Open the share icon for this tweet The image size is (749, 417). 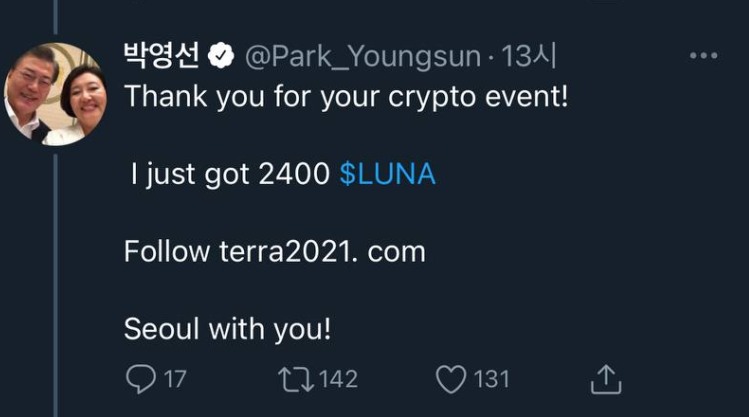click(x=606, y=379)
